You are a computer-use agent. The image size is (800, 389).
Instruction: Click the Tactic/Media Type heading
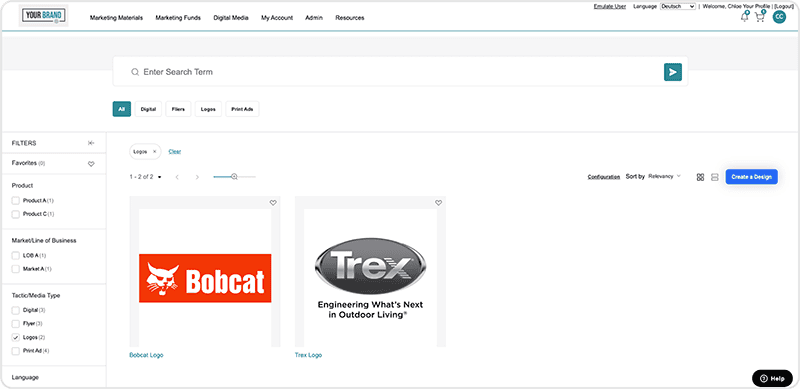[x=36, y=295]
